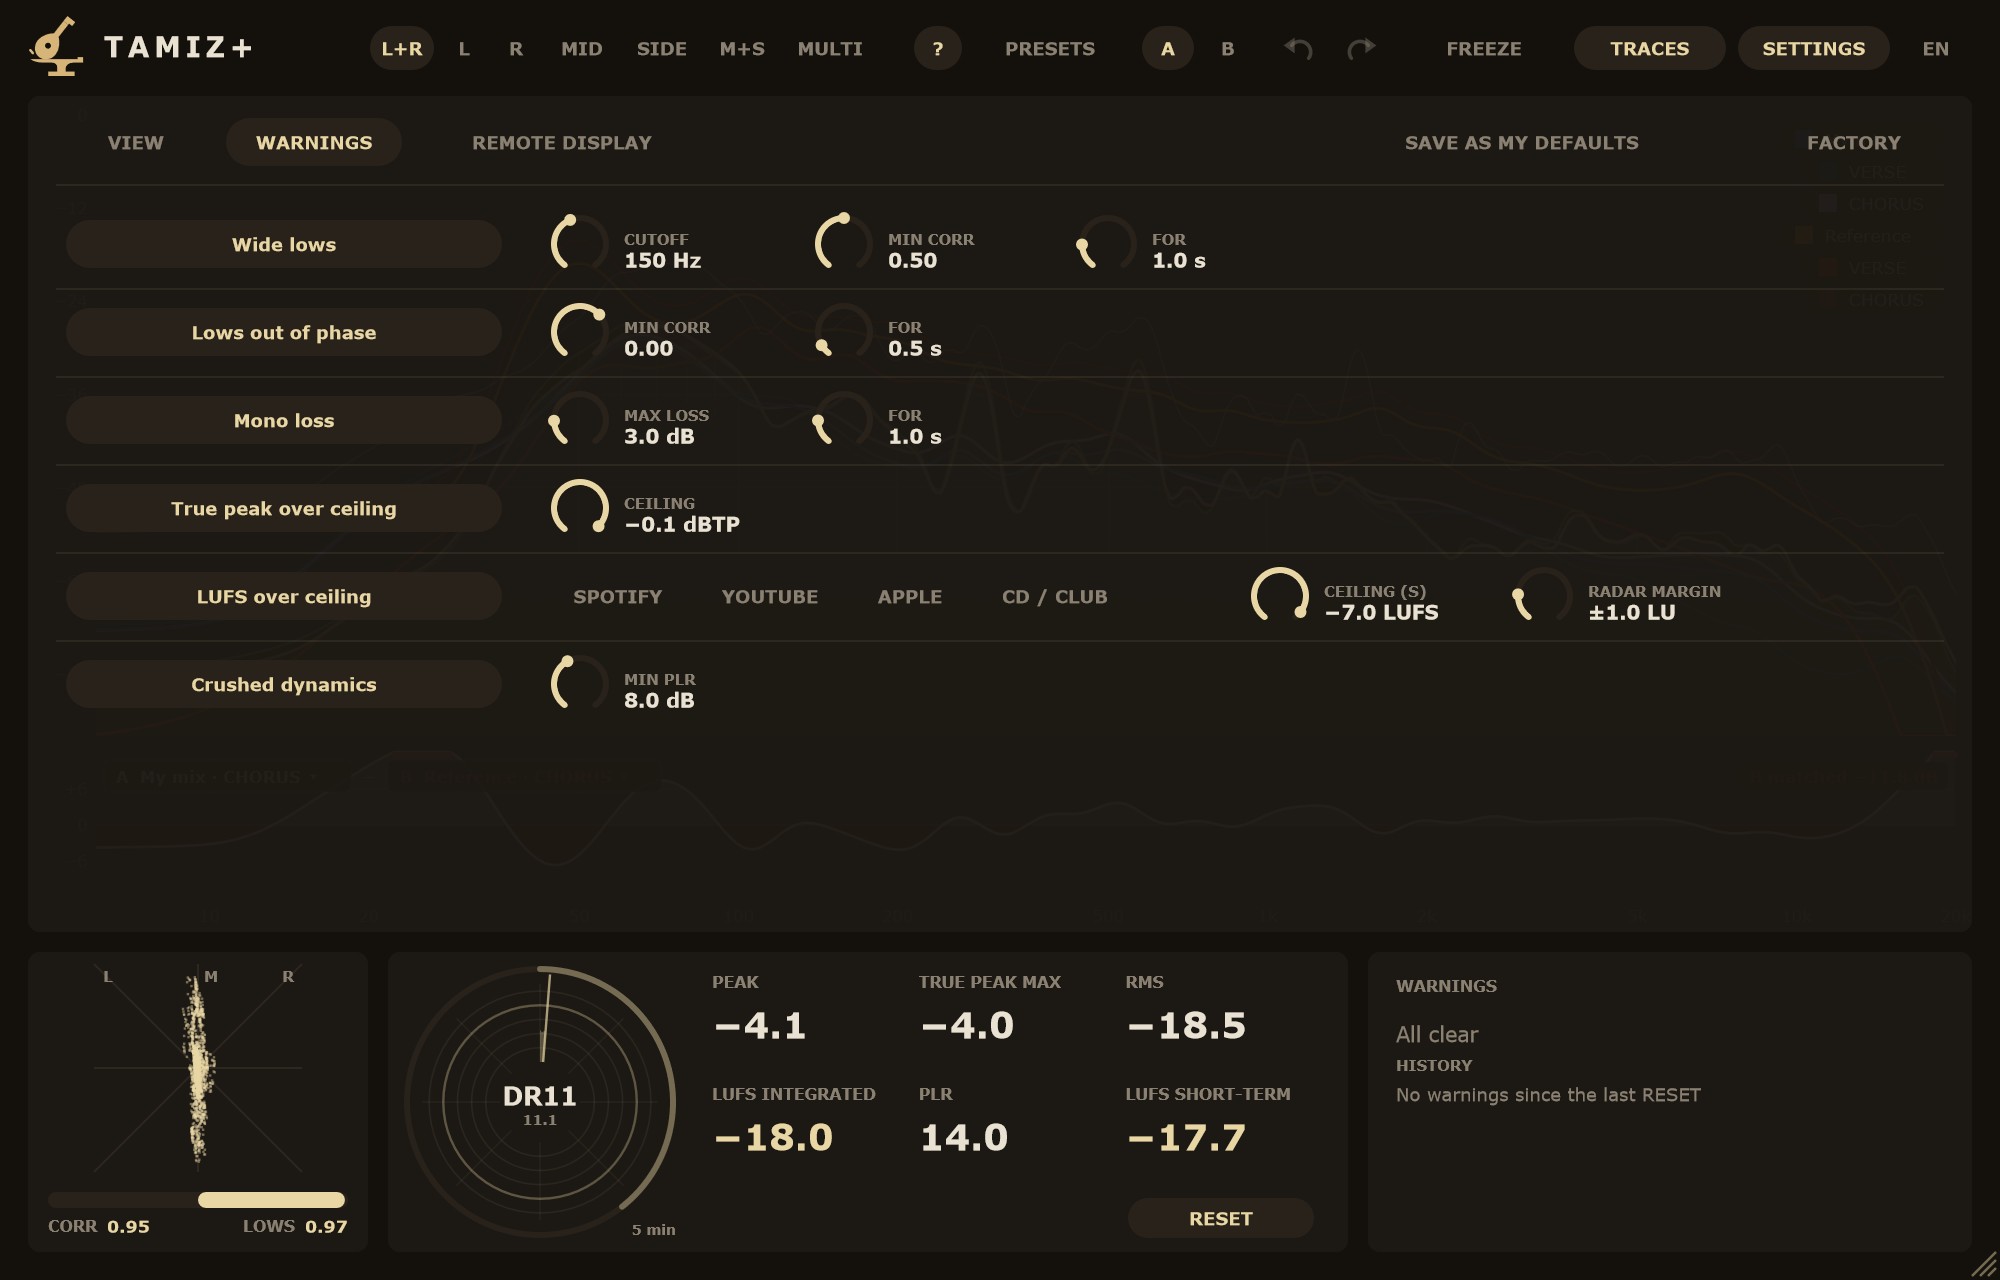Switch to the VIEW tab
This screenshot has width=2000, height=1280.
pyautogui.click(x=136, y=142)
